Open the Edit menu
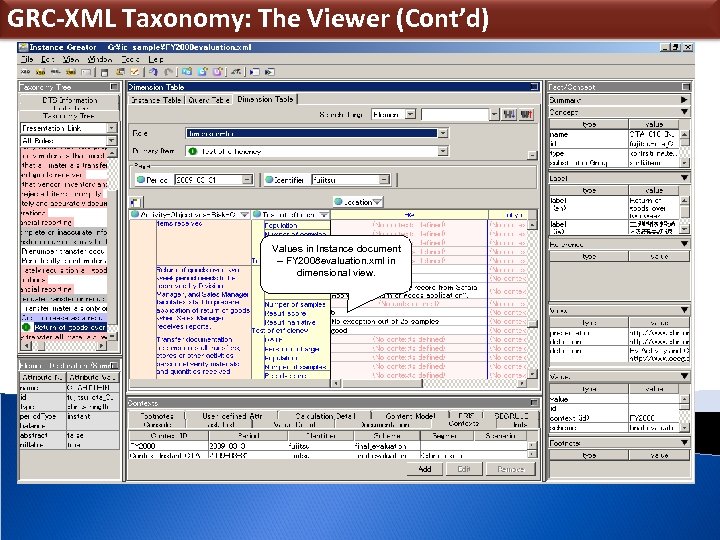This screenshot has height=540, width=720. (x=48, y=59)
